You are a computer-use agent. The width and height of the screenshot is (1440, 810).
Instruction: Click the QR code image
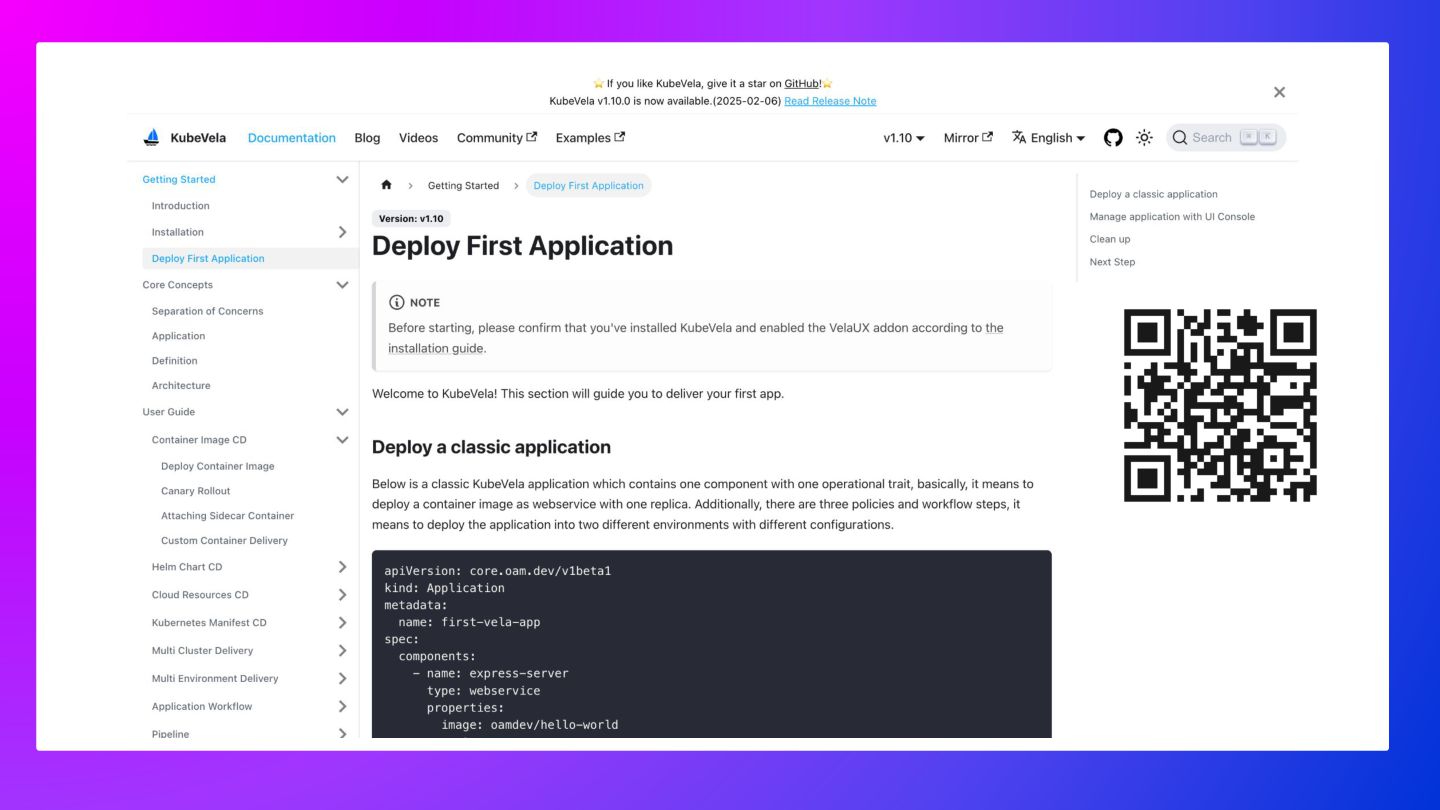(1220, 405)
